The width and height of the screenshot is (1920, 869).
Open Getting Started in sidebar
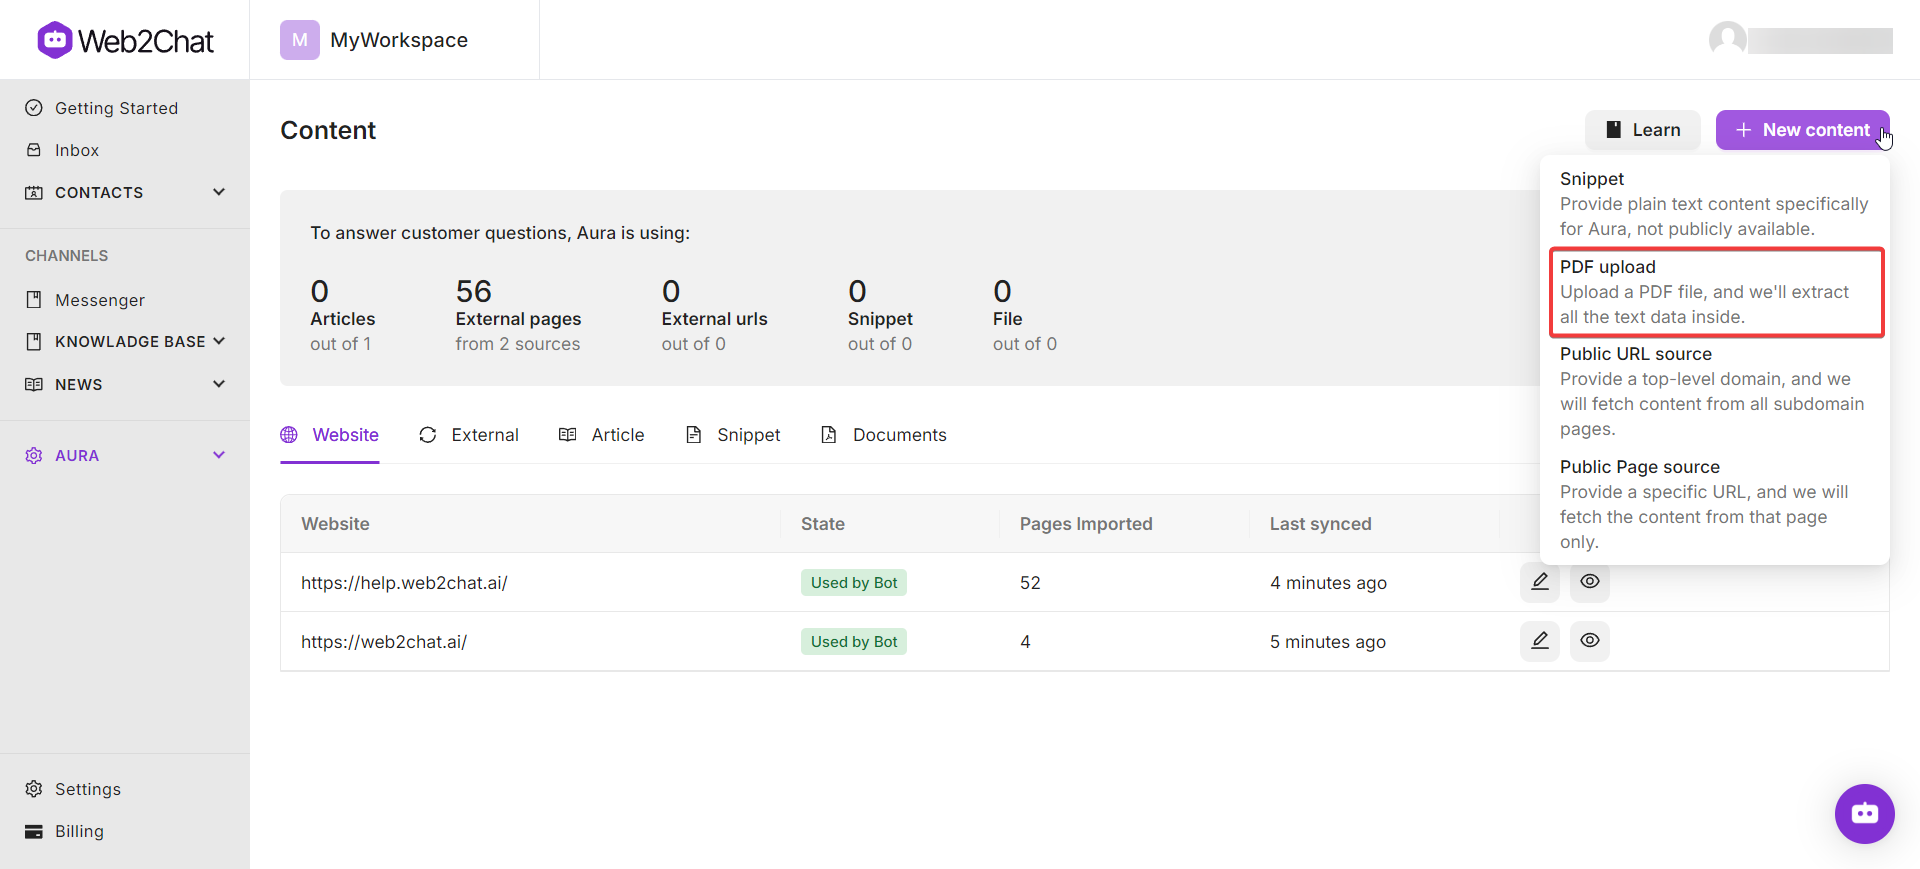116,108
